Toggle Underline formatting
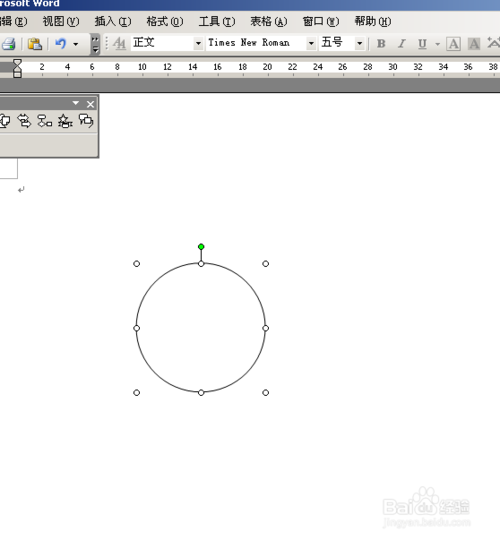 tap(422, 44)
